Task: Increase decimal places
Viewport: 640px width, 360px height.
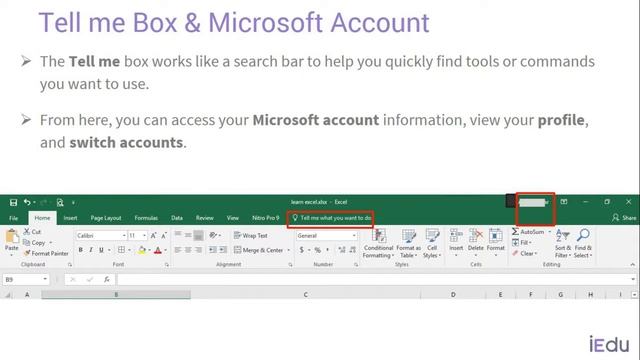Action: pyautogui.click(x=342, y=250)
